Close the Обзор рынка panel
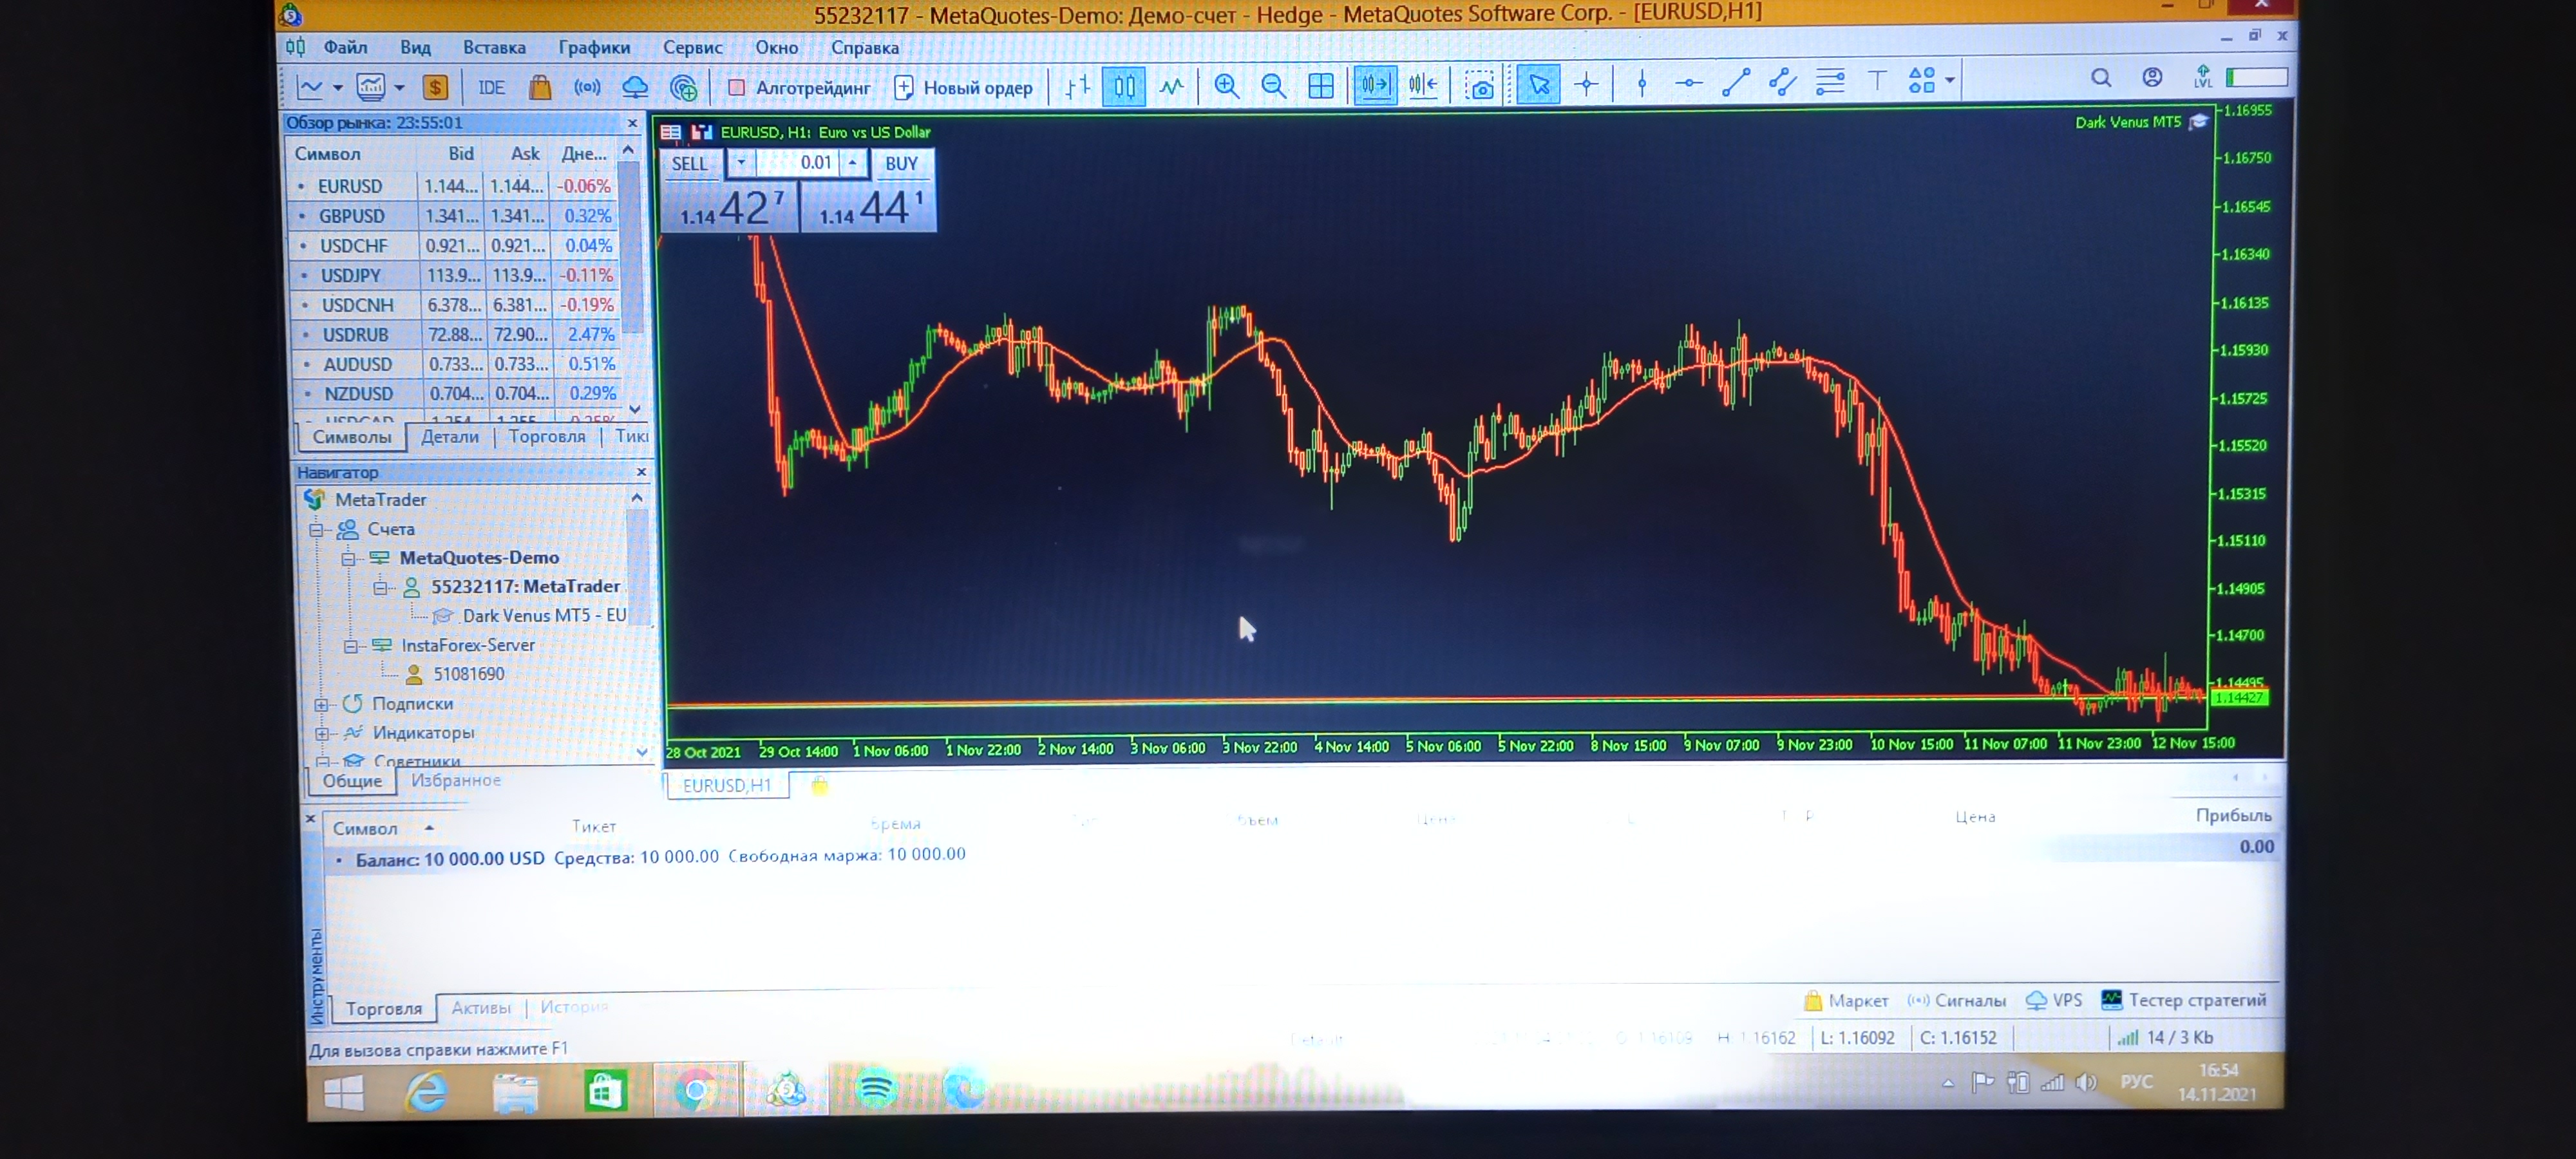The height and width of the screenshot is (1159, 2576). 632,123
